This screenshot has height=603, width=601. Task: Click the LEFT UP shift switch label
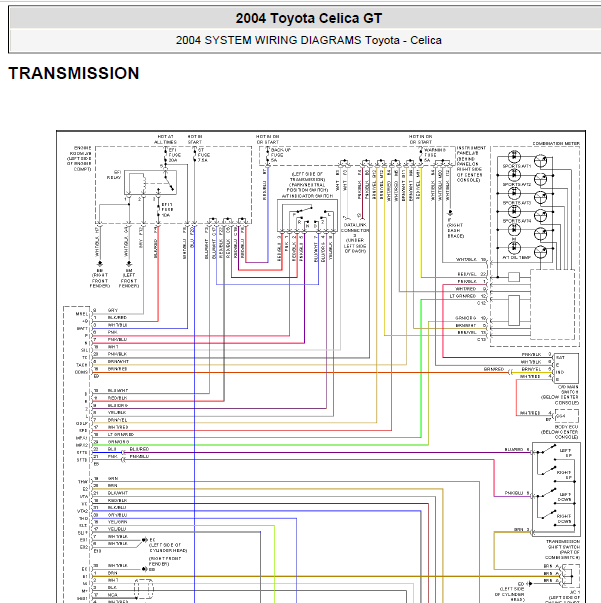coord(565,453)
